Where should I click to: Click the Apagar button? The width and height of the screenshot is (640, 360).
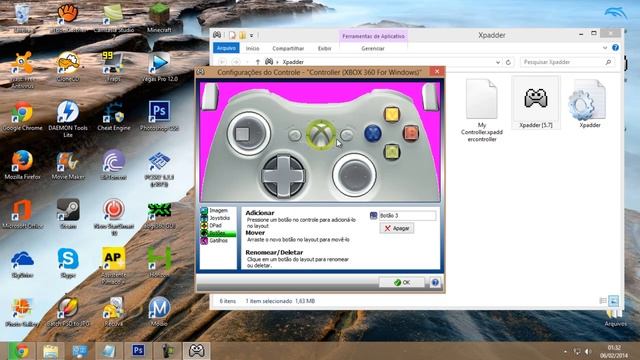tap(397, 228)
